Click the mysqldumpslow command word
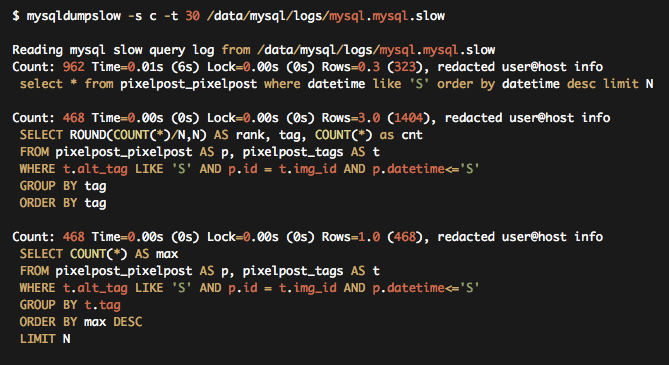Viewport: 669px width, 365px height. (74, 16)
